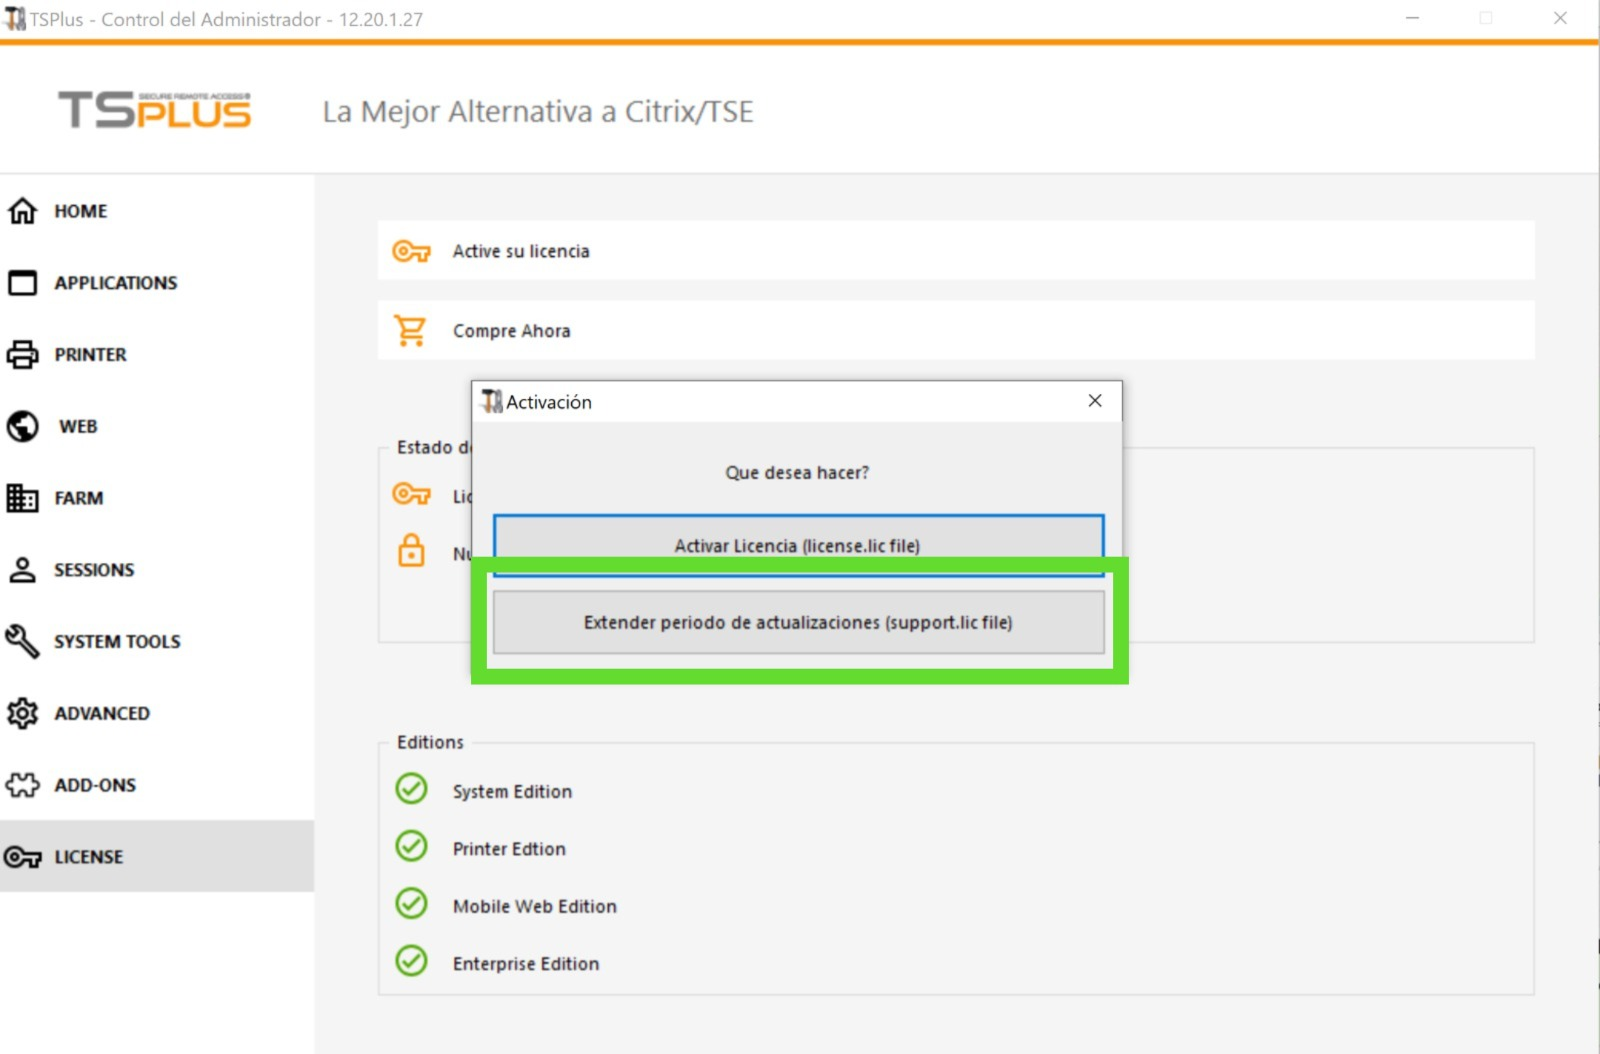
Task: Click the orange key icon in Estado panel
Action: pyautogui.click(x=411, y=494)
